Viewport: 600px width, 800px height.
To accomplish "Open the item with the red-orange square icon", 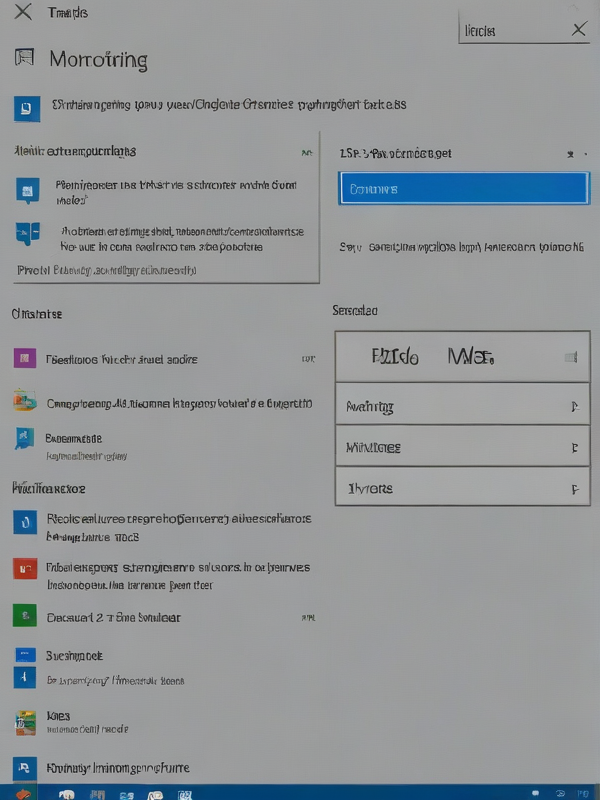I will pos(25,568).
